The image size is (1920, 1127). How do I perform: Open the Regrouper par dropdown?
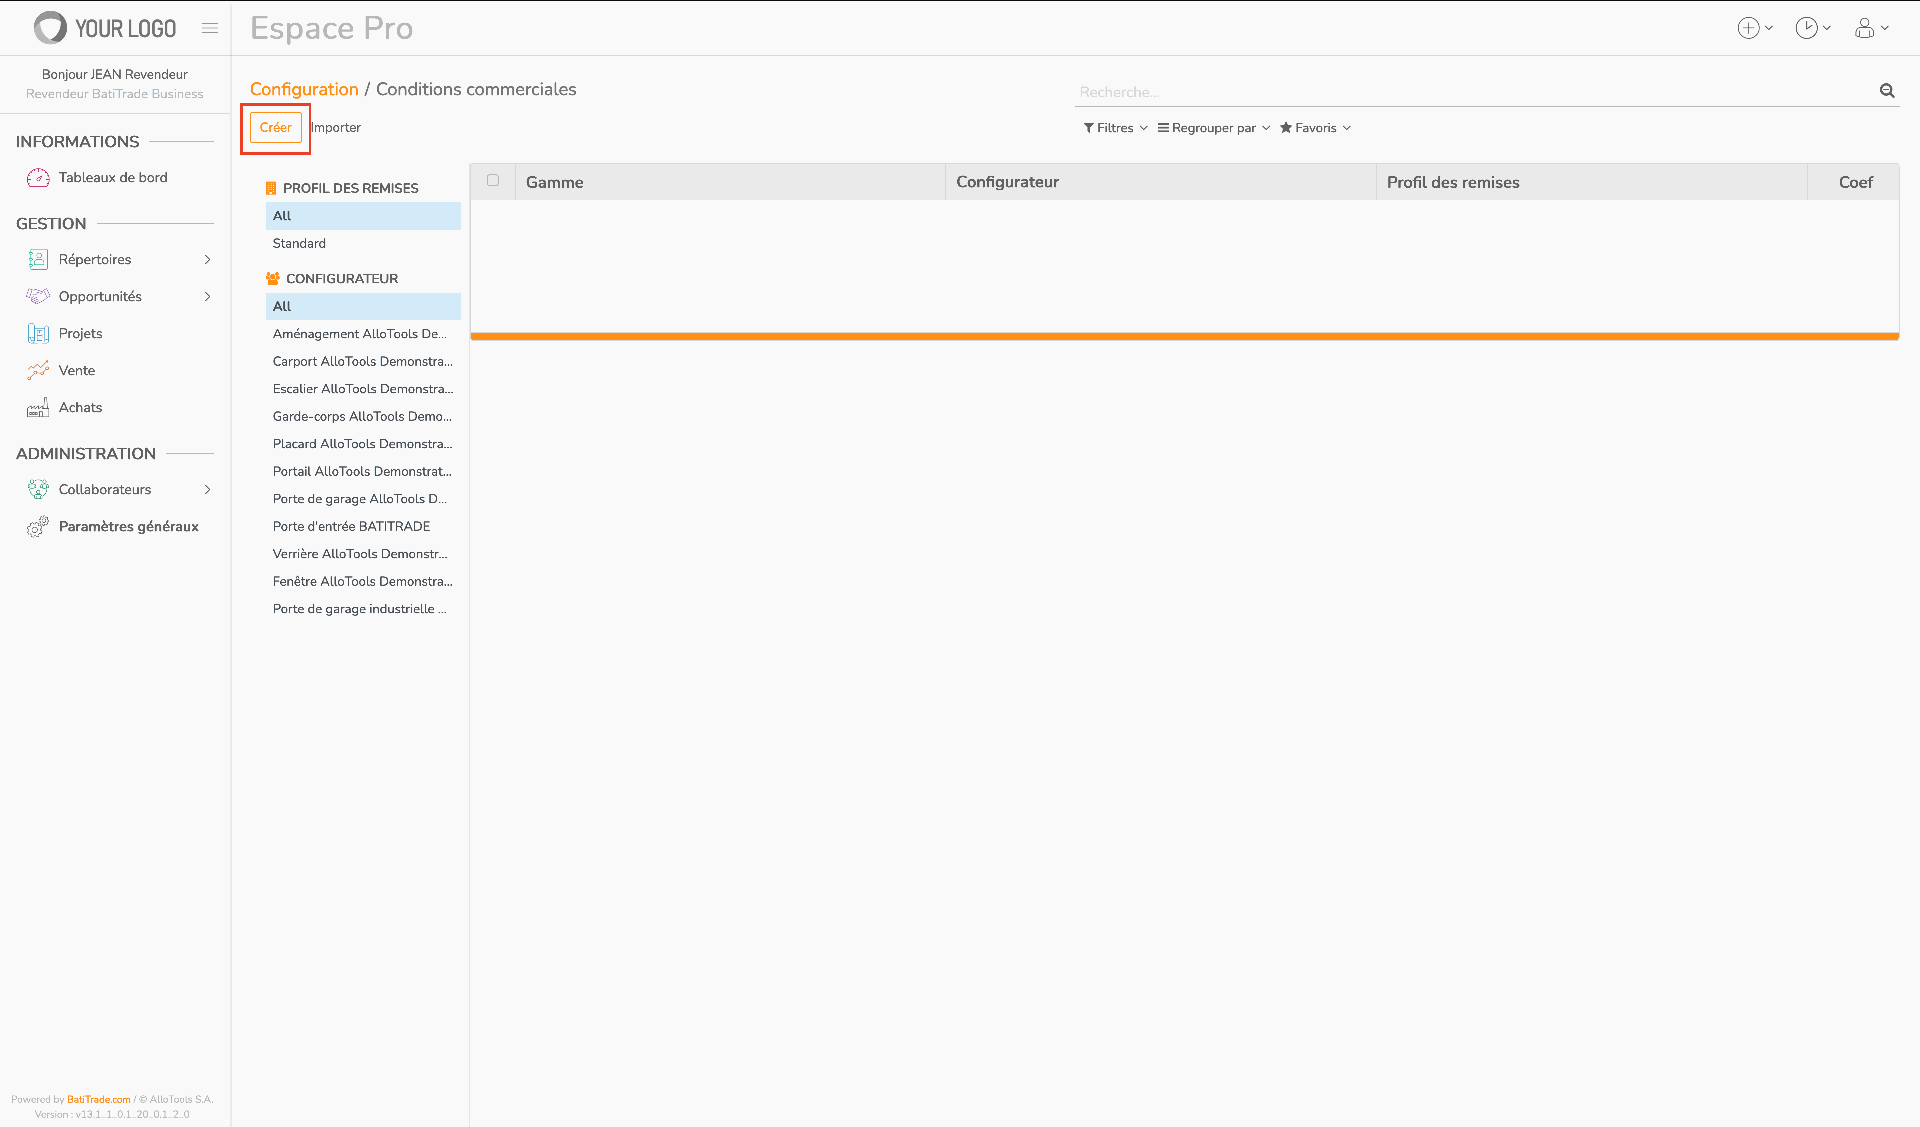click(1213, 128)
